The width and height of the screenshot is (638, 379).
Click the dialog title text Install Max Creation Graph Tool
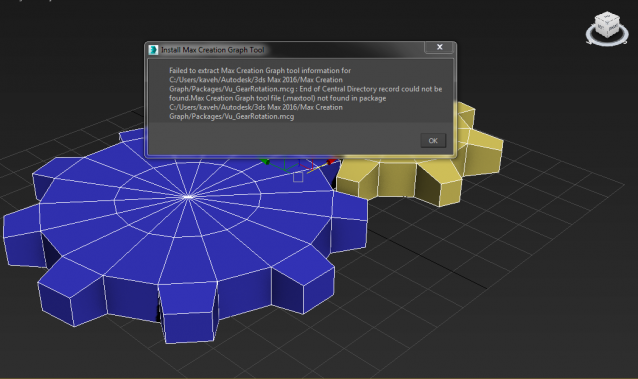(212, 50)
